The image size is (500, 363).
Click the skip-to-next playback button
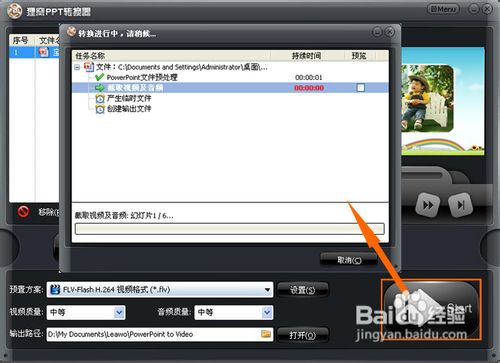pyautogui.click(x=460, y=205)
